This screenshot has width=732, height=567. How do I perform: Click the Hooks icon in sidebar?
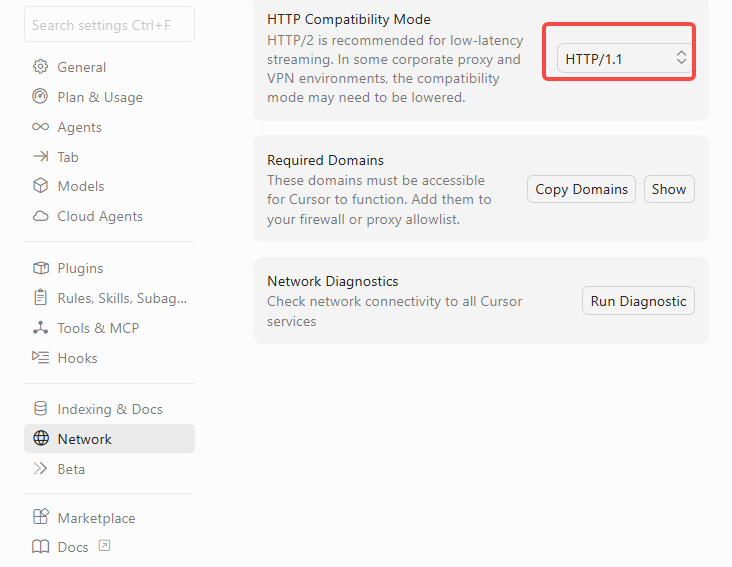pyautogui.click(x=41, y=358)
